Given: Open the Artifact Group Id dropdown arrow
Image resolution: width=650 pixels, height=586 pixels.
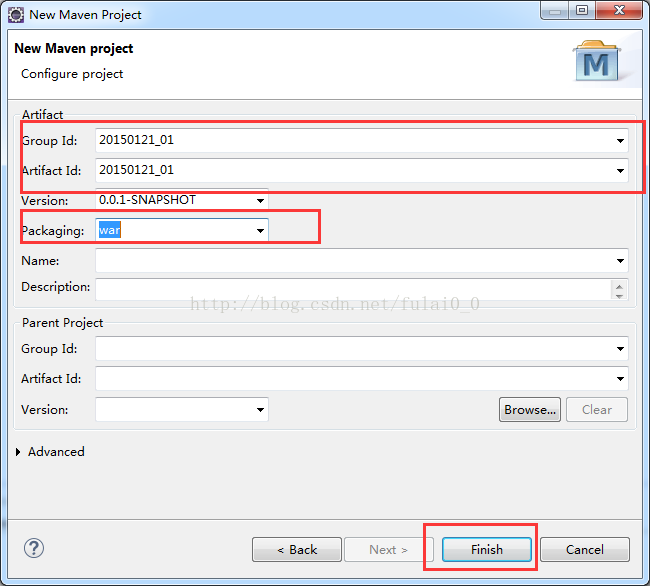Looking at the screenshot, I should tap(620, 140).
